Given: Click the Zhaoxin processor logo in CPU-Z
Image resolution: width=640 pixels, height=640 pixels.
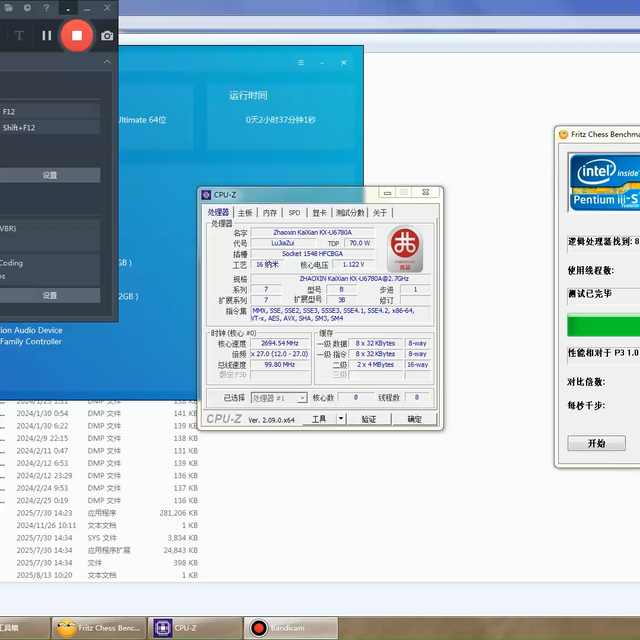Looking at the screenshot, I should tap(404, 250).
